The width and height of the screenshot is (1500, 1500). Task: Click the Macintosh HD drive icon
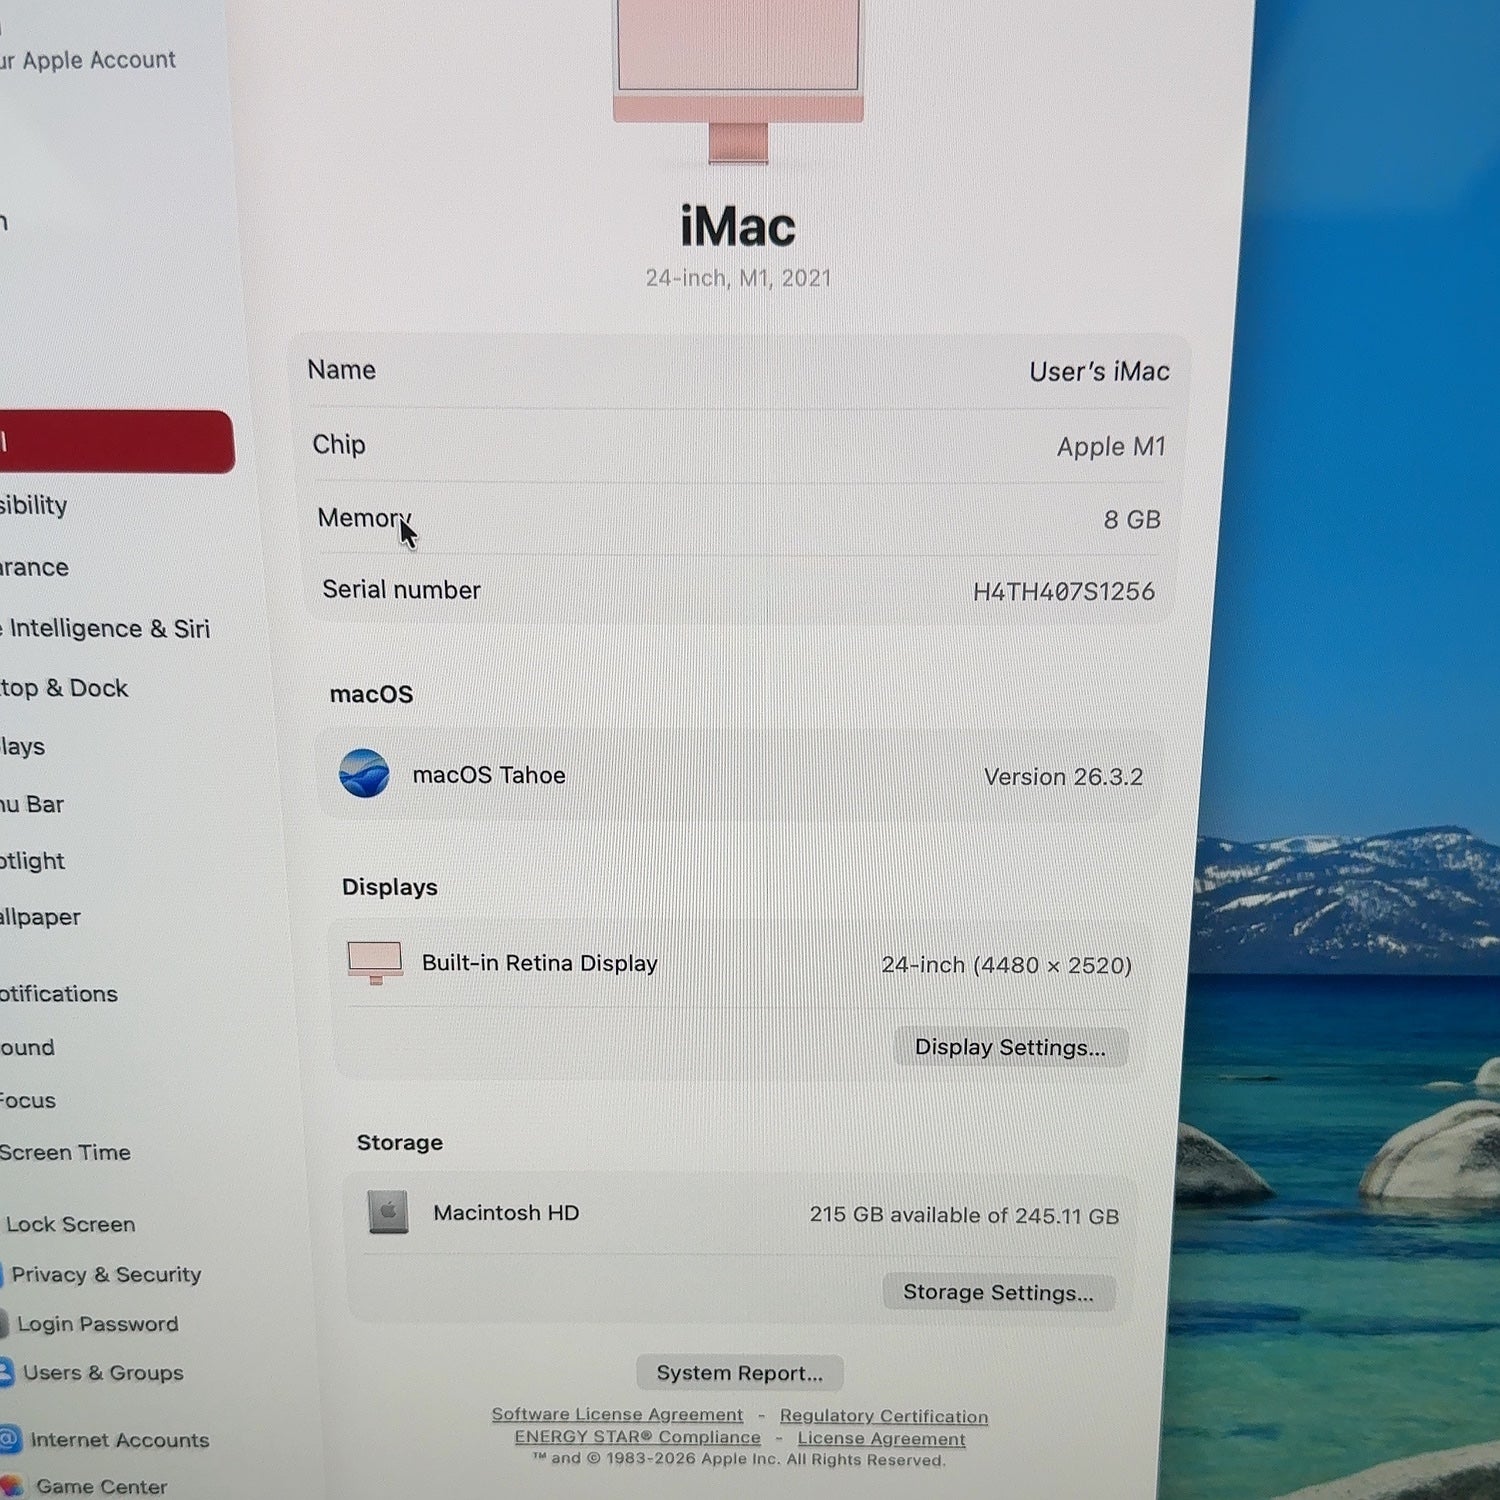coord(388,1212)
